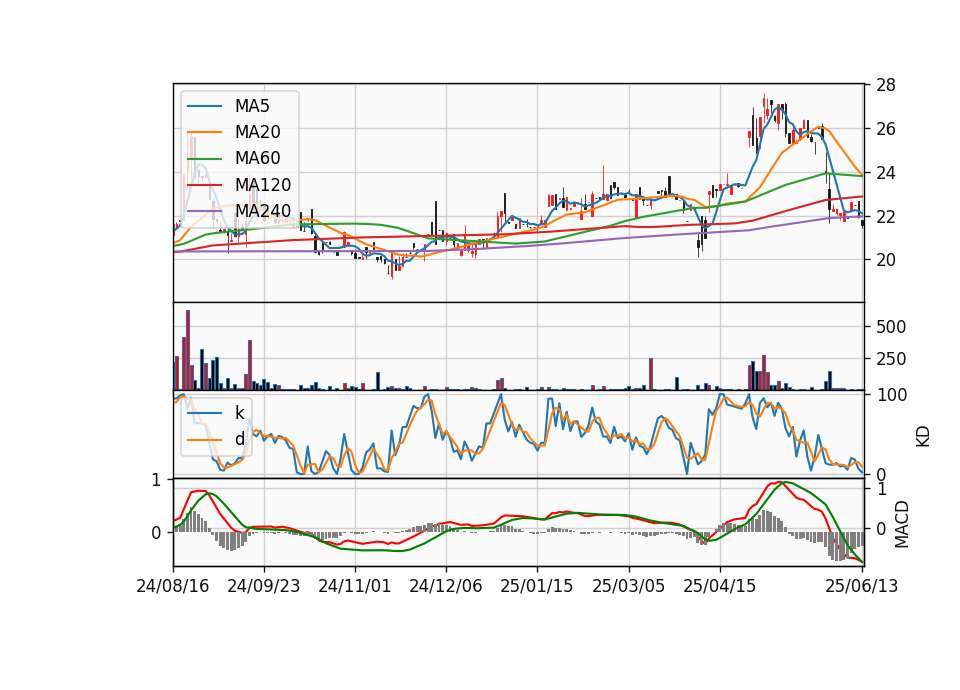This screenshot has width=960, height=690.
Task: Click the price axis value 28
Action: coord(886,85)
